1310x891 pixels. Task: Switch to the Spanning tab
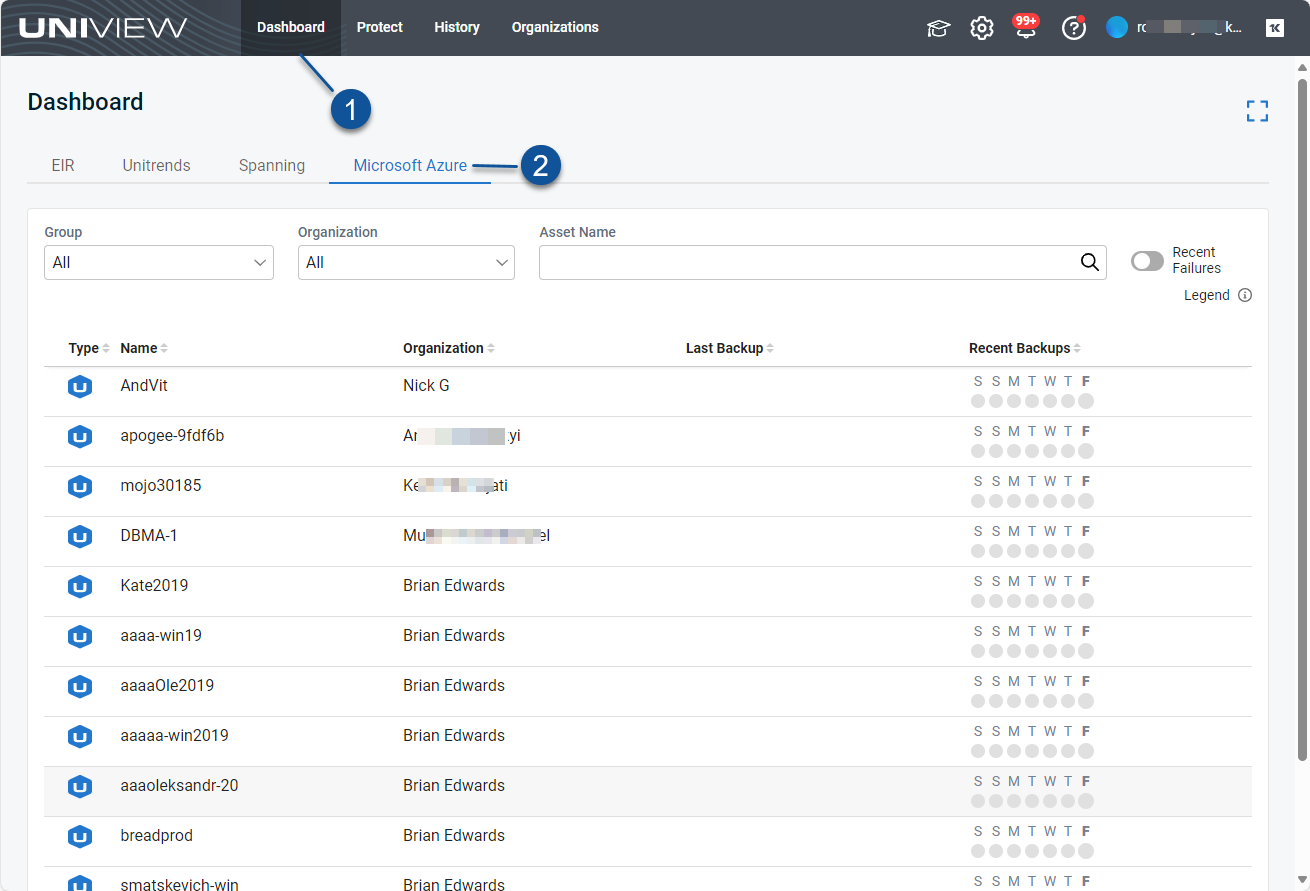(272, 165)
